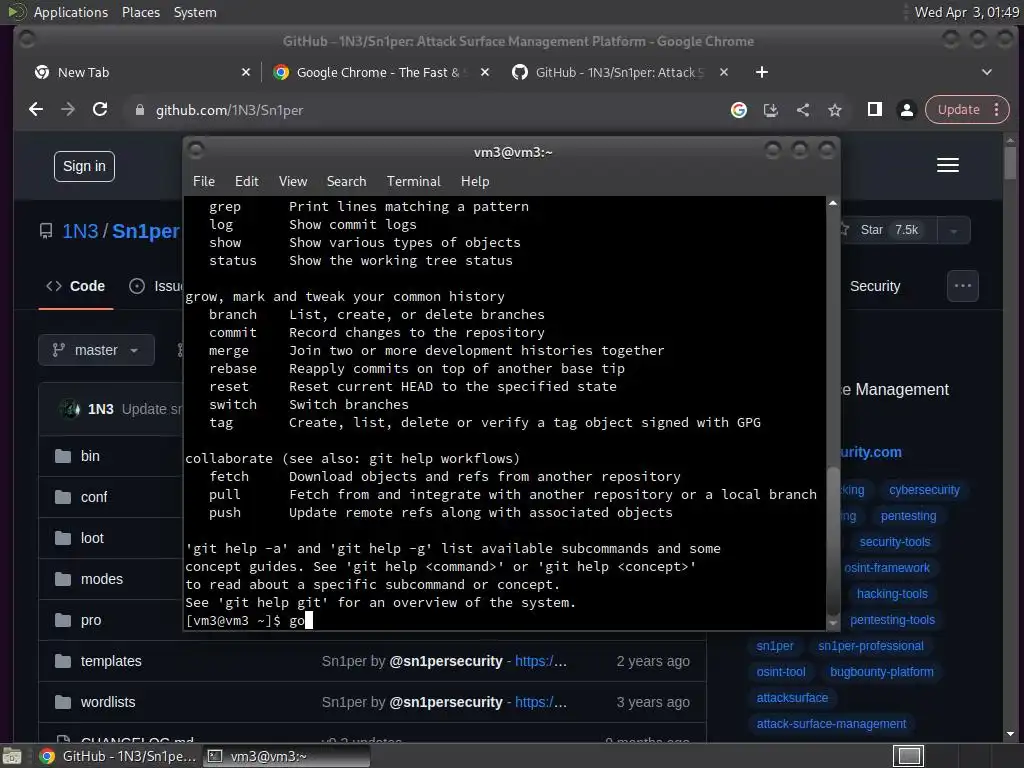Click the bugbounty-platform topic tag

click(882, 672)
